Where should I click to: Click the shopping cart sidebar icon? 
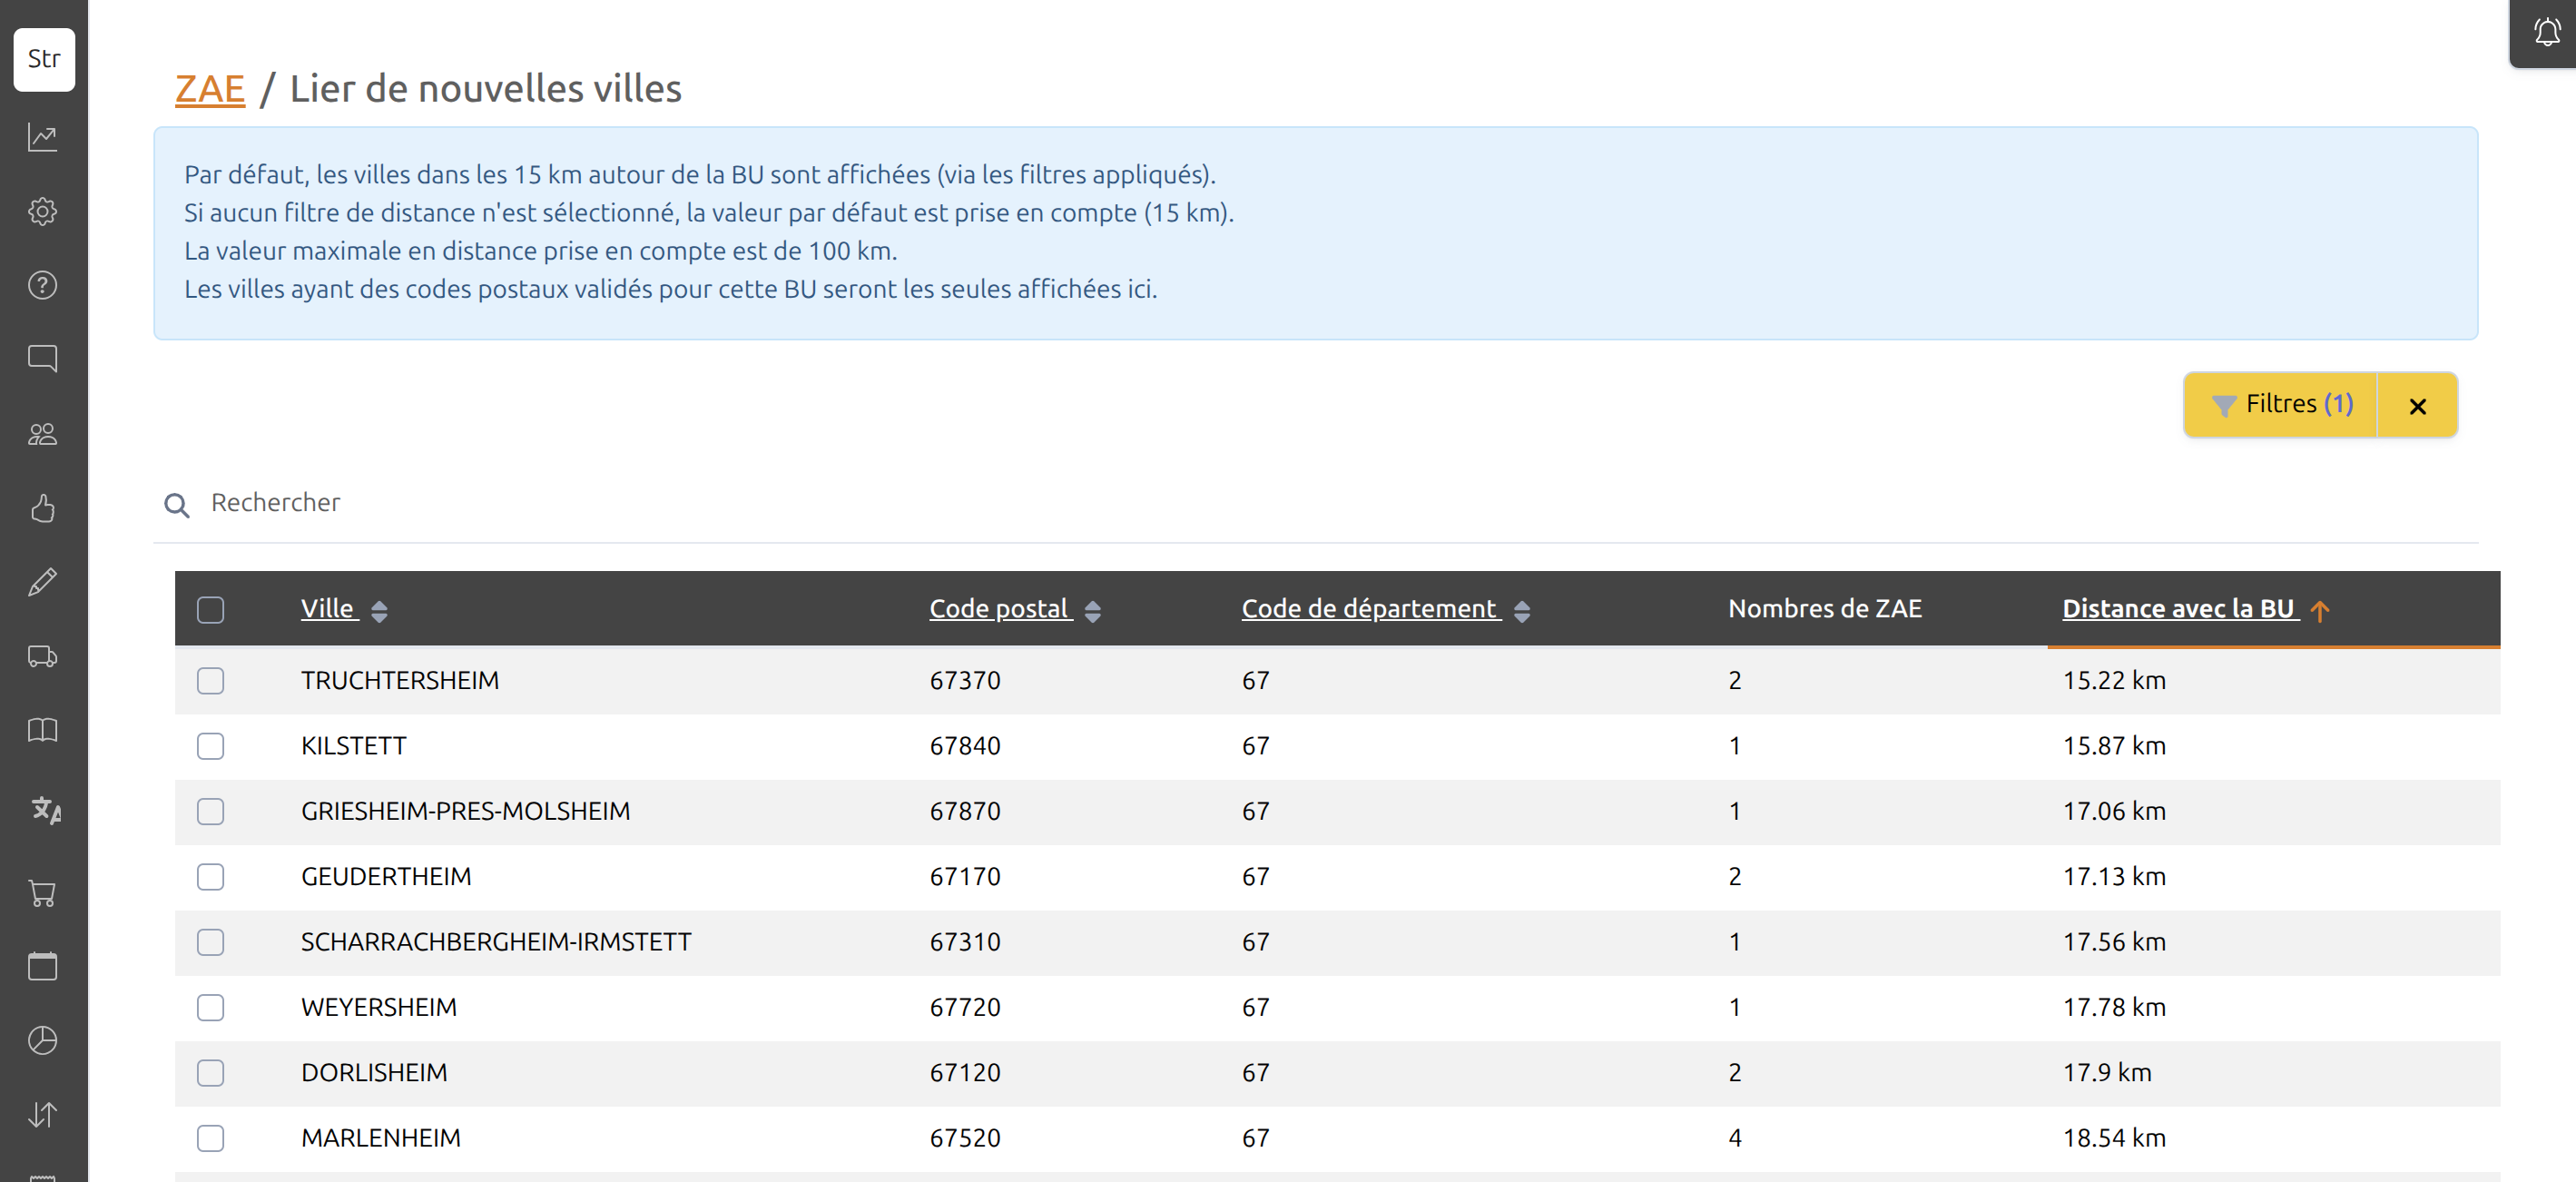pos(42,893)
